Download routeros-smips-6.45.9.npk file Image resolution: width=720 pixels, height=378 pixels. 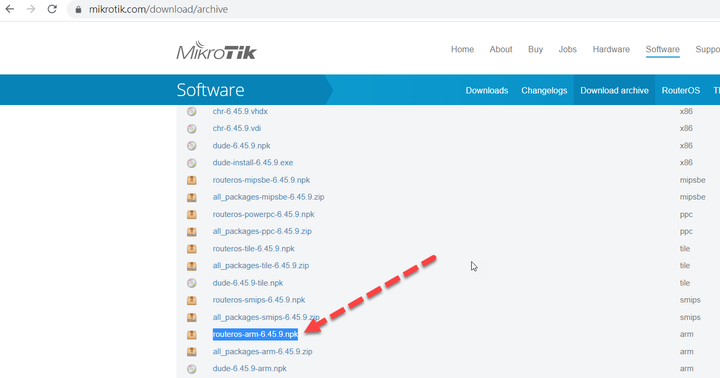click(259, 300)
